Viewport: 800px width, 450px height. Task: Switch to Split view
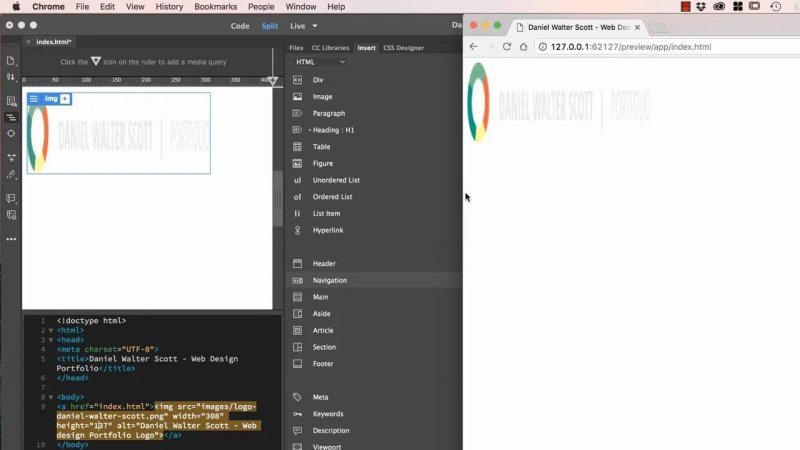[x=269, y=26]
